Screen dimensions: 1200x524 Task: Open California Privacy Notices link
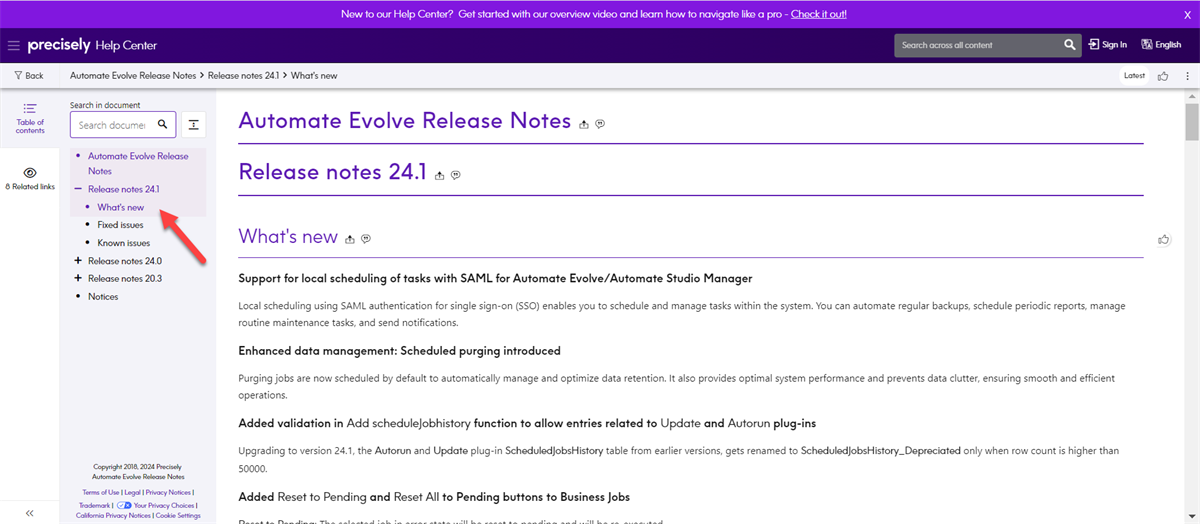coord(113,516)
